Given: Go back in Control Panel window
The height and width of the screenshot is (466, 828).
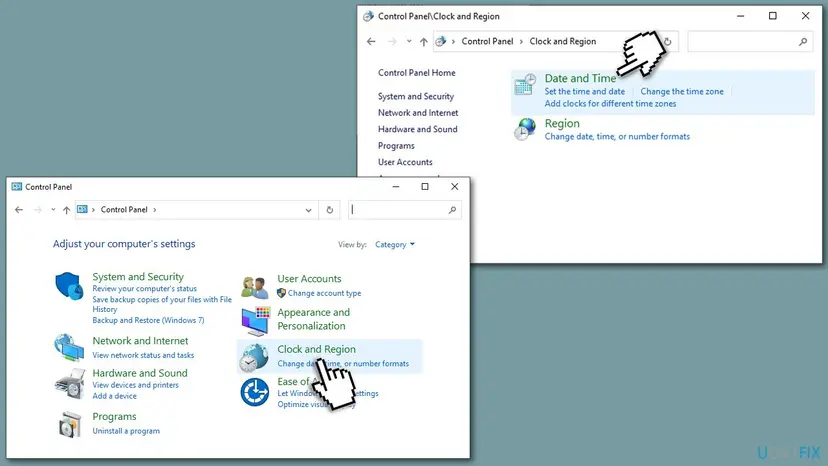Looking at the screenshot, I should point(19,210).
